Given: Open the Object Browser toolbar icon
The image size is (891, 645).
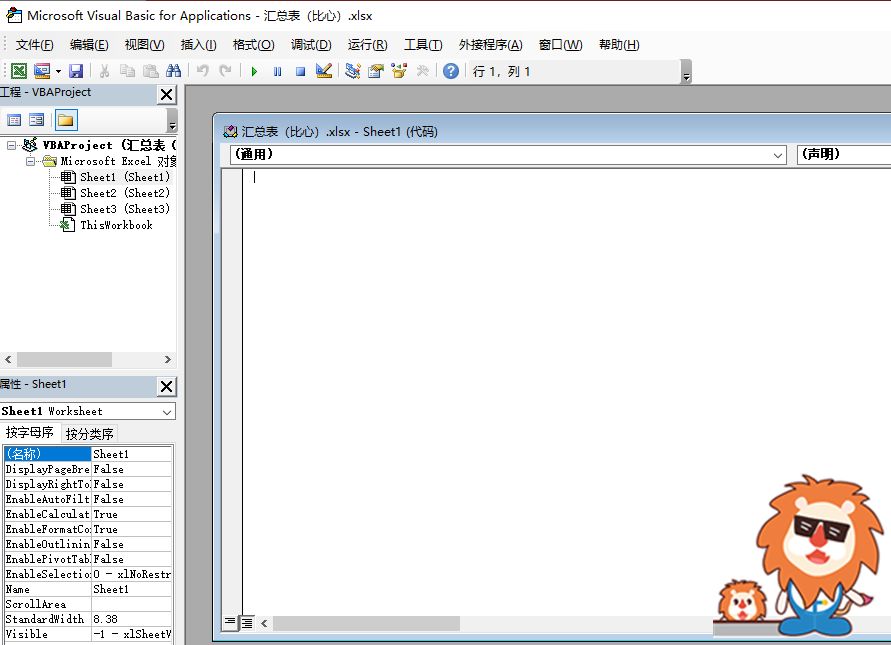Looking at the screenshot, I should [x=399, y=71].
